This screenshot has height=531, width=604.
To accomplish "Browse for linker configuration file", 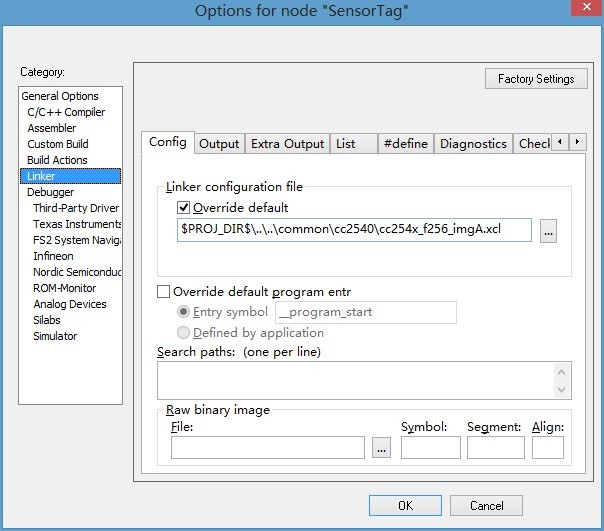I will point(547,231).
